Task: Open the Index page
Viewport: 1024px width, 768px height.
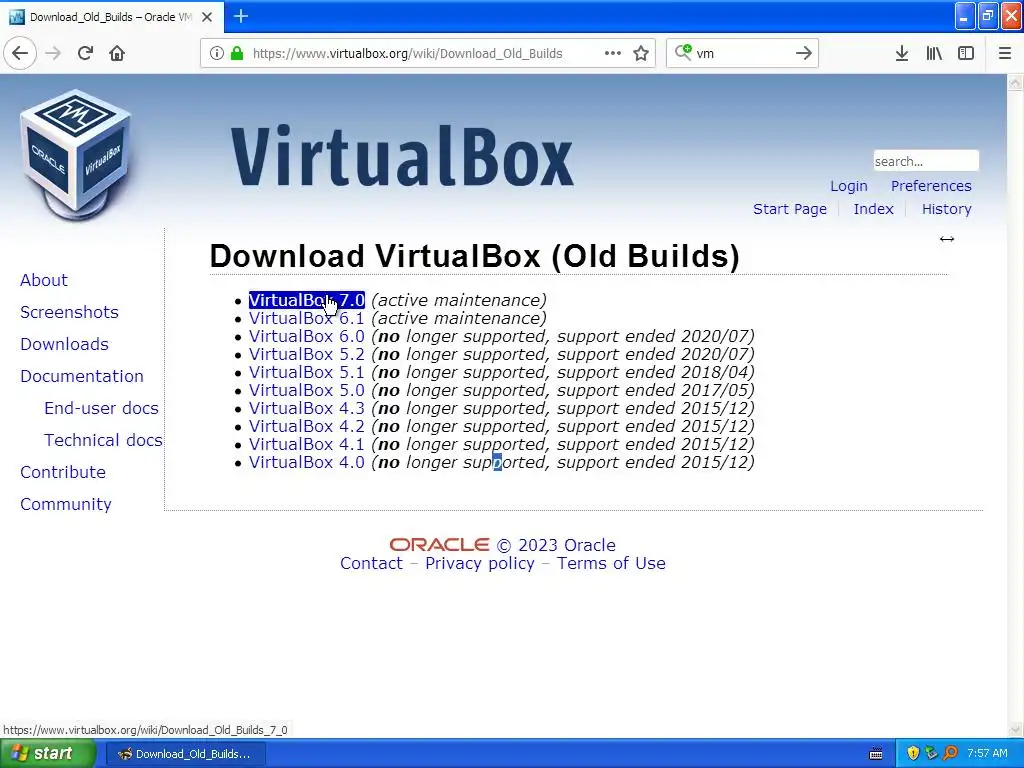Action: tap(873, 209)
